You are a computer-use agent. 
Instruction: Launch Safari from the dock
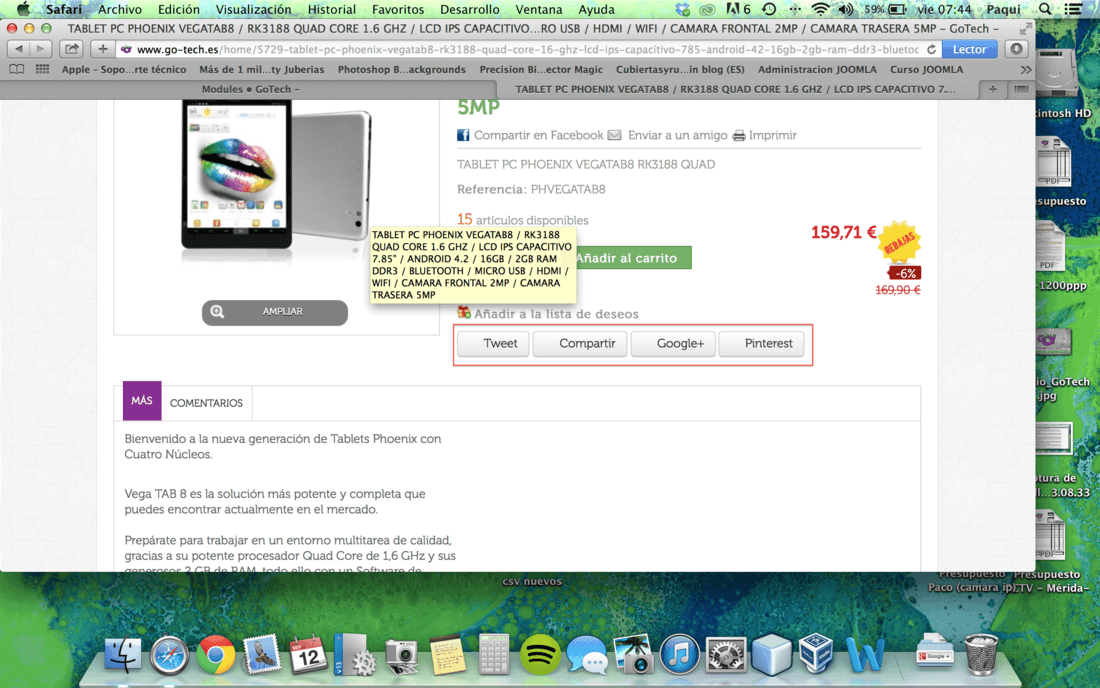pyautogui.click(x=169, y=656)
